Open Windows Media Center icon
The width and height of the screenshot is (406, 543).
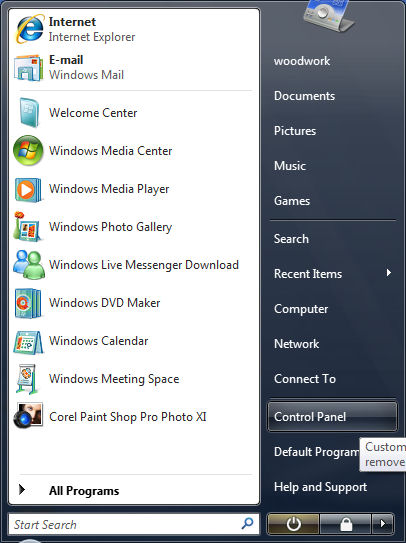click(28, 151)
